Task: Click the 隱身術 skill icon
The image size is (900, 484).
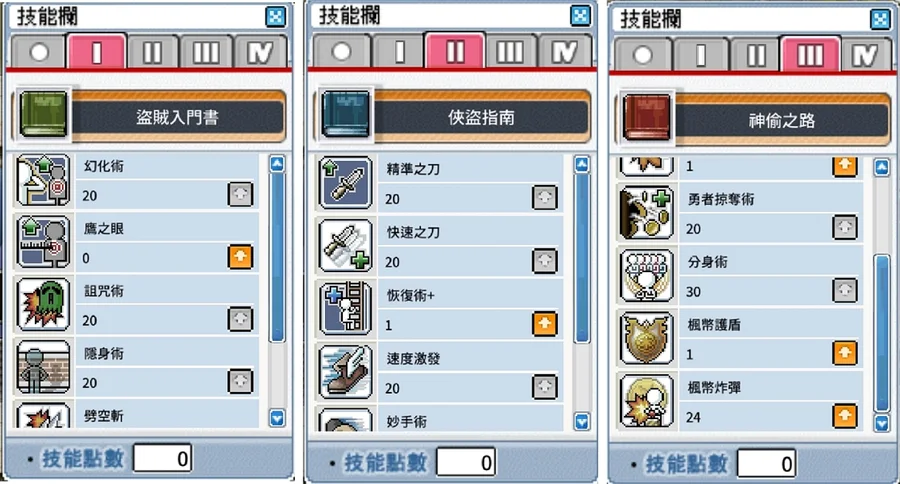Action: pyautogui.click(x=44, y=367)
